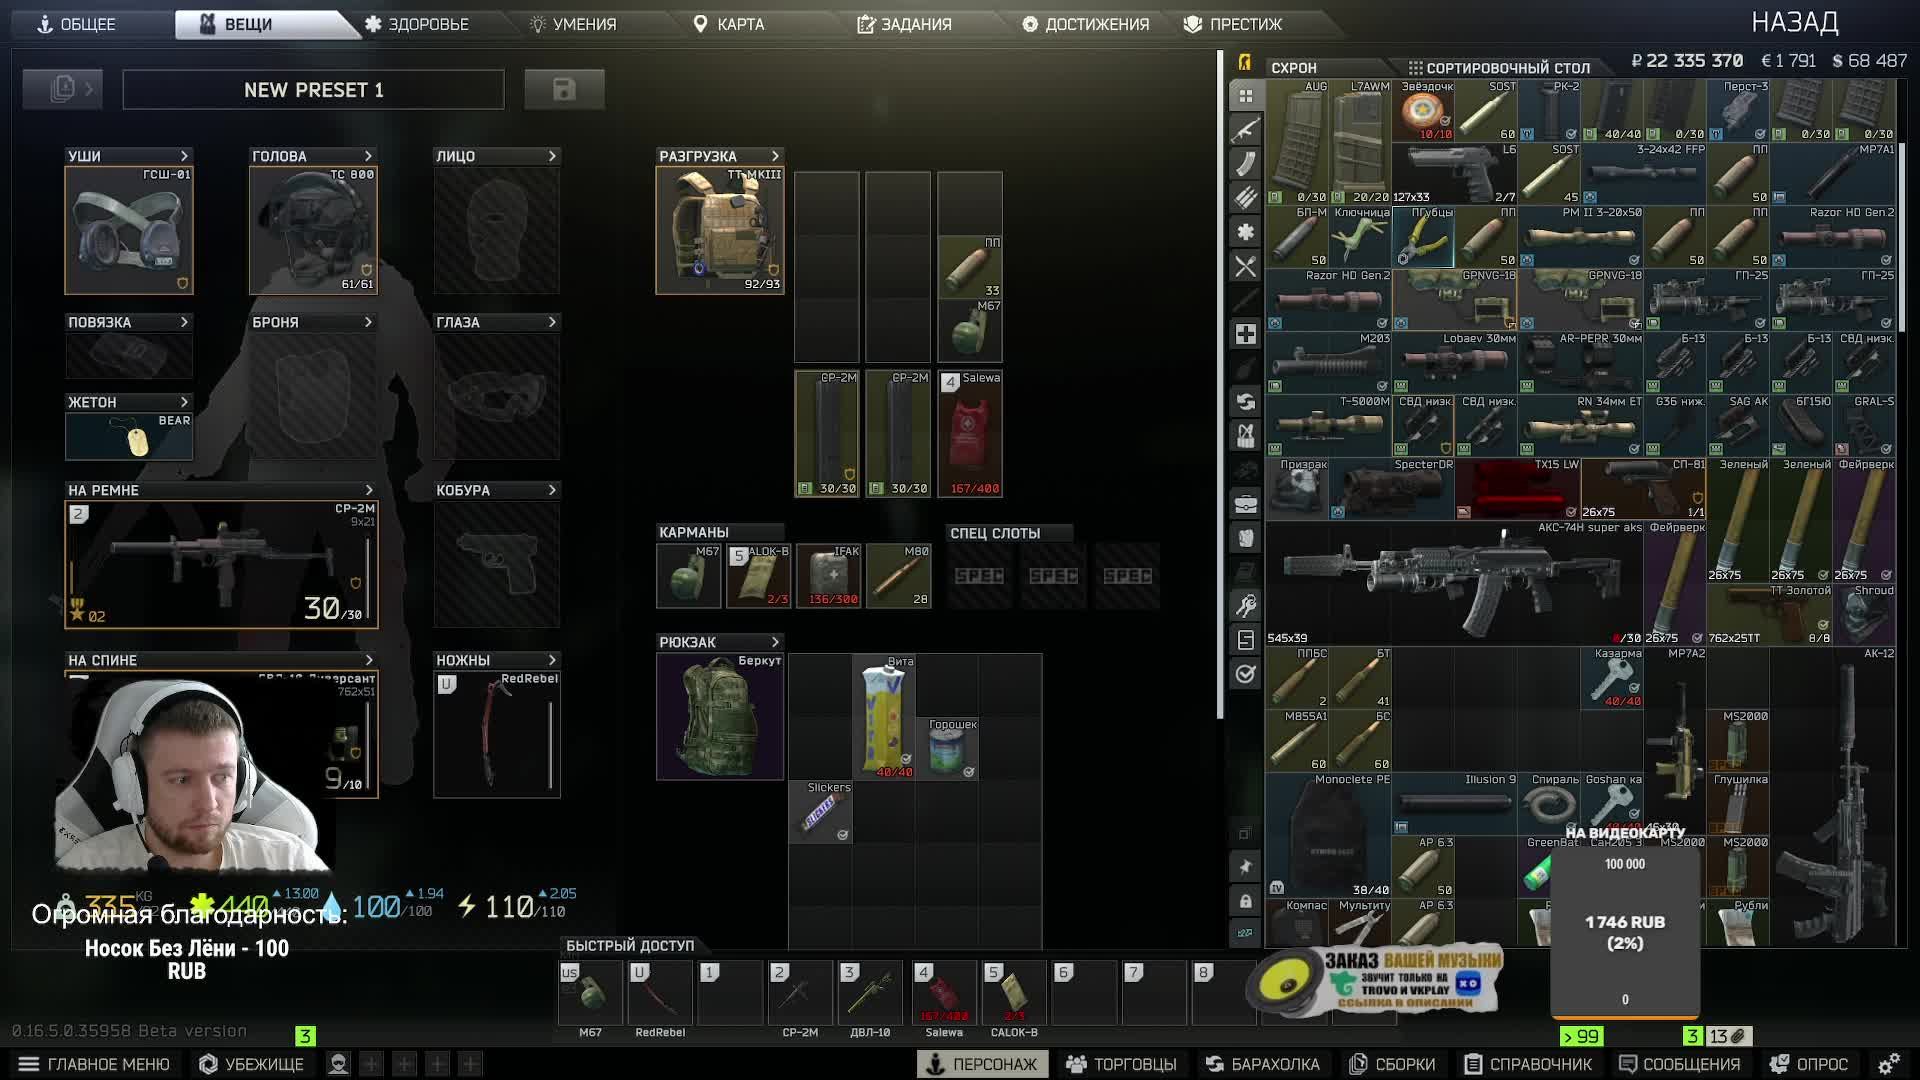Select the cases briefcase filter in sidebar
The height and width of the screenshot is (1080, 1920).
(1245, 504)
